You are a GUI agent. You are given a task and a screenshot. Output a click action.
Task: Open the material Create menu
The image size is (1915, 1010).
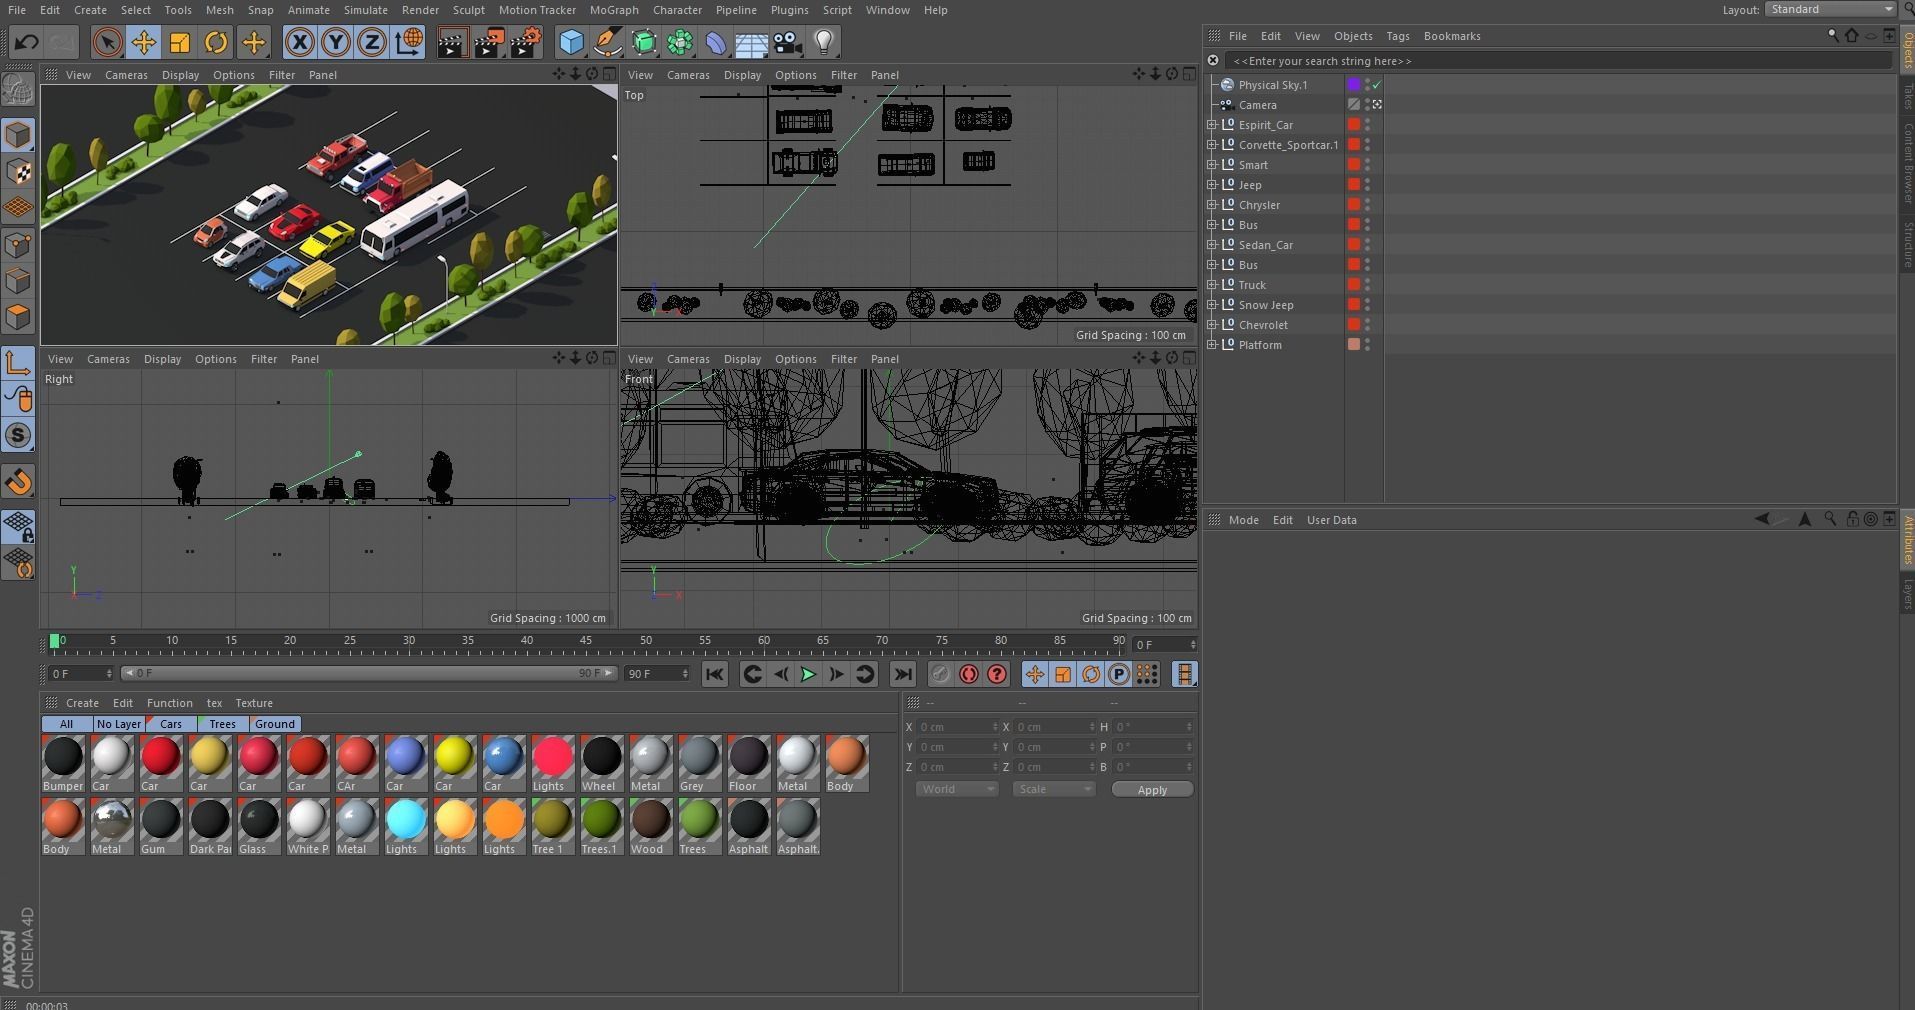point(82,703)
